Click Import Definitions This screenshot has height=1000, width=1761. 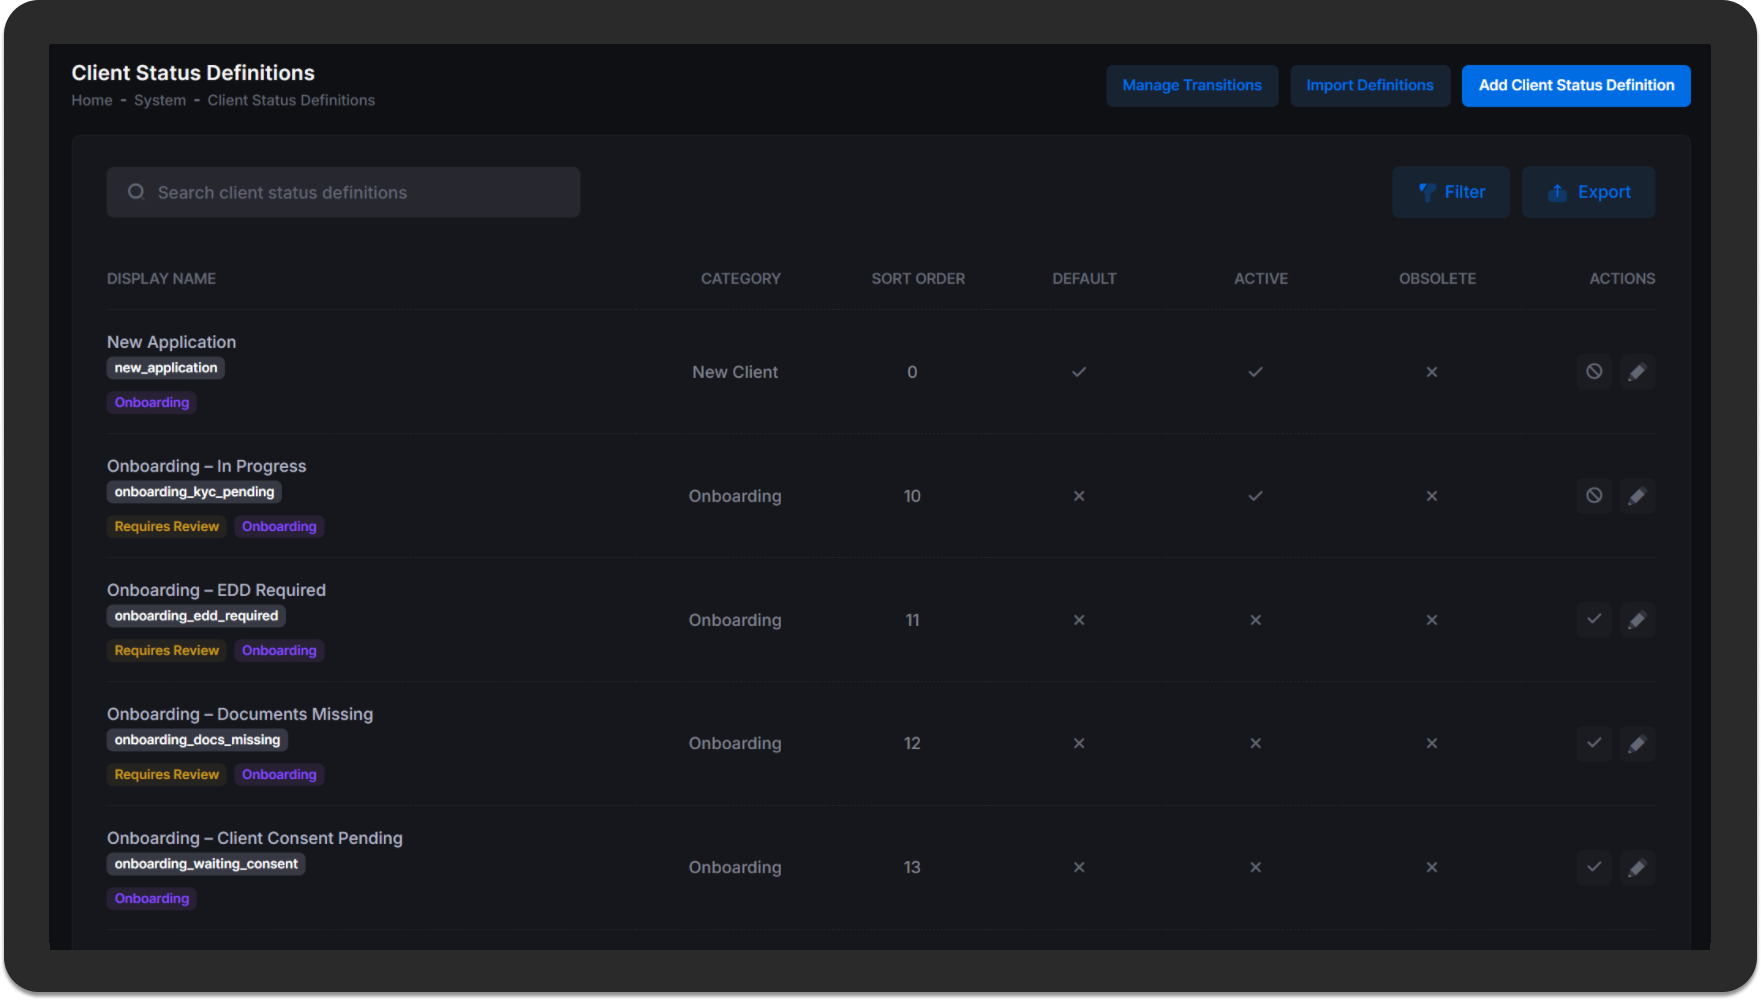[x=1370, y=85]
